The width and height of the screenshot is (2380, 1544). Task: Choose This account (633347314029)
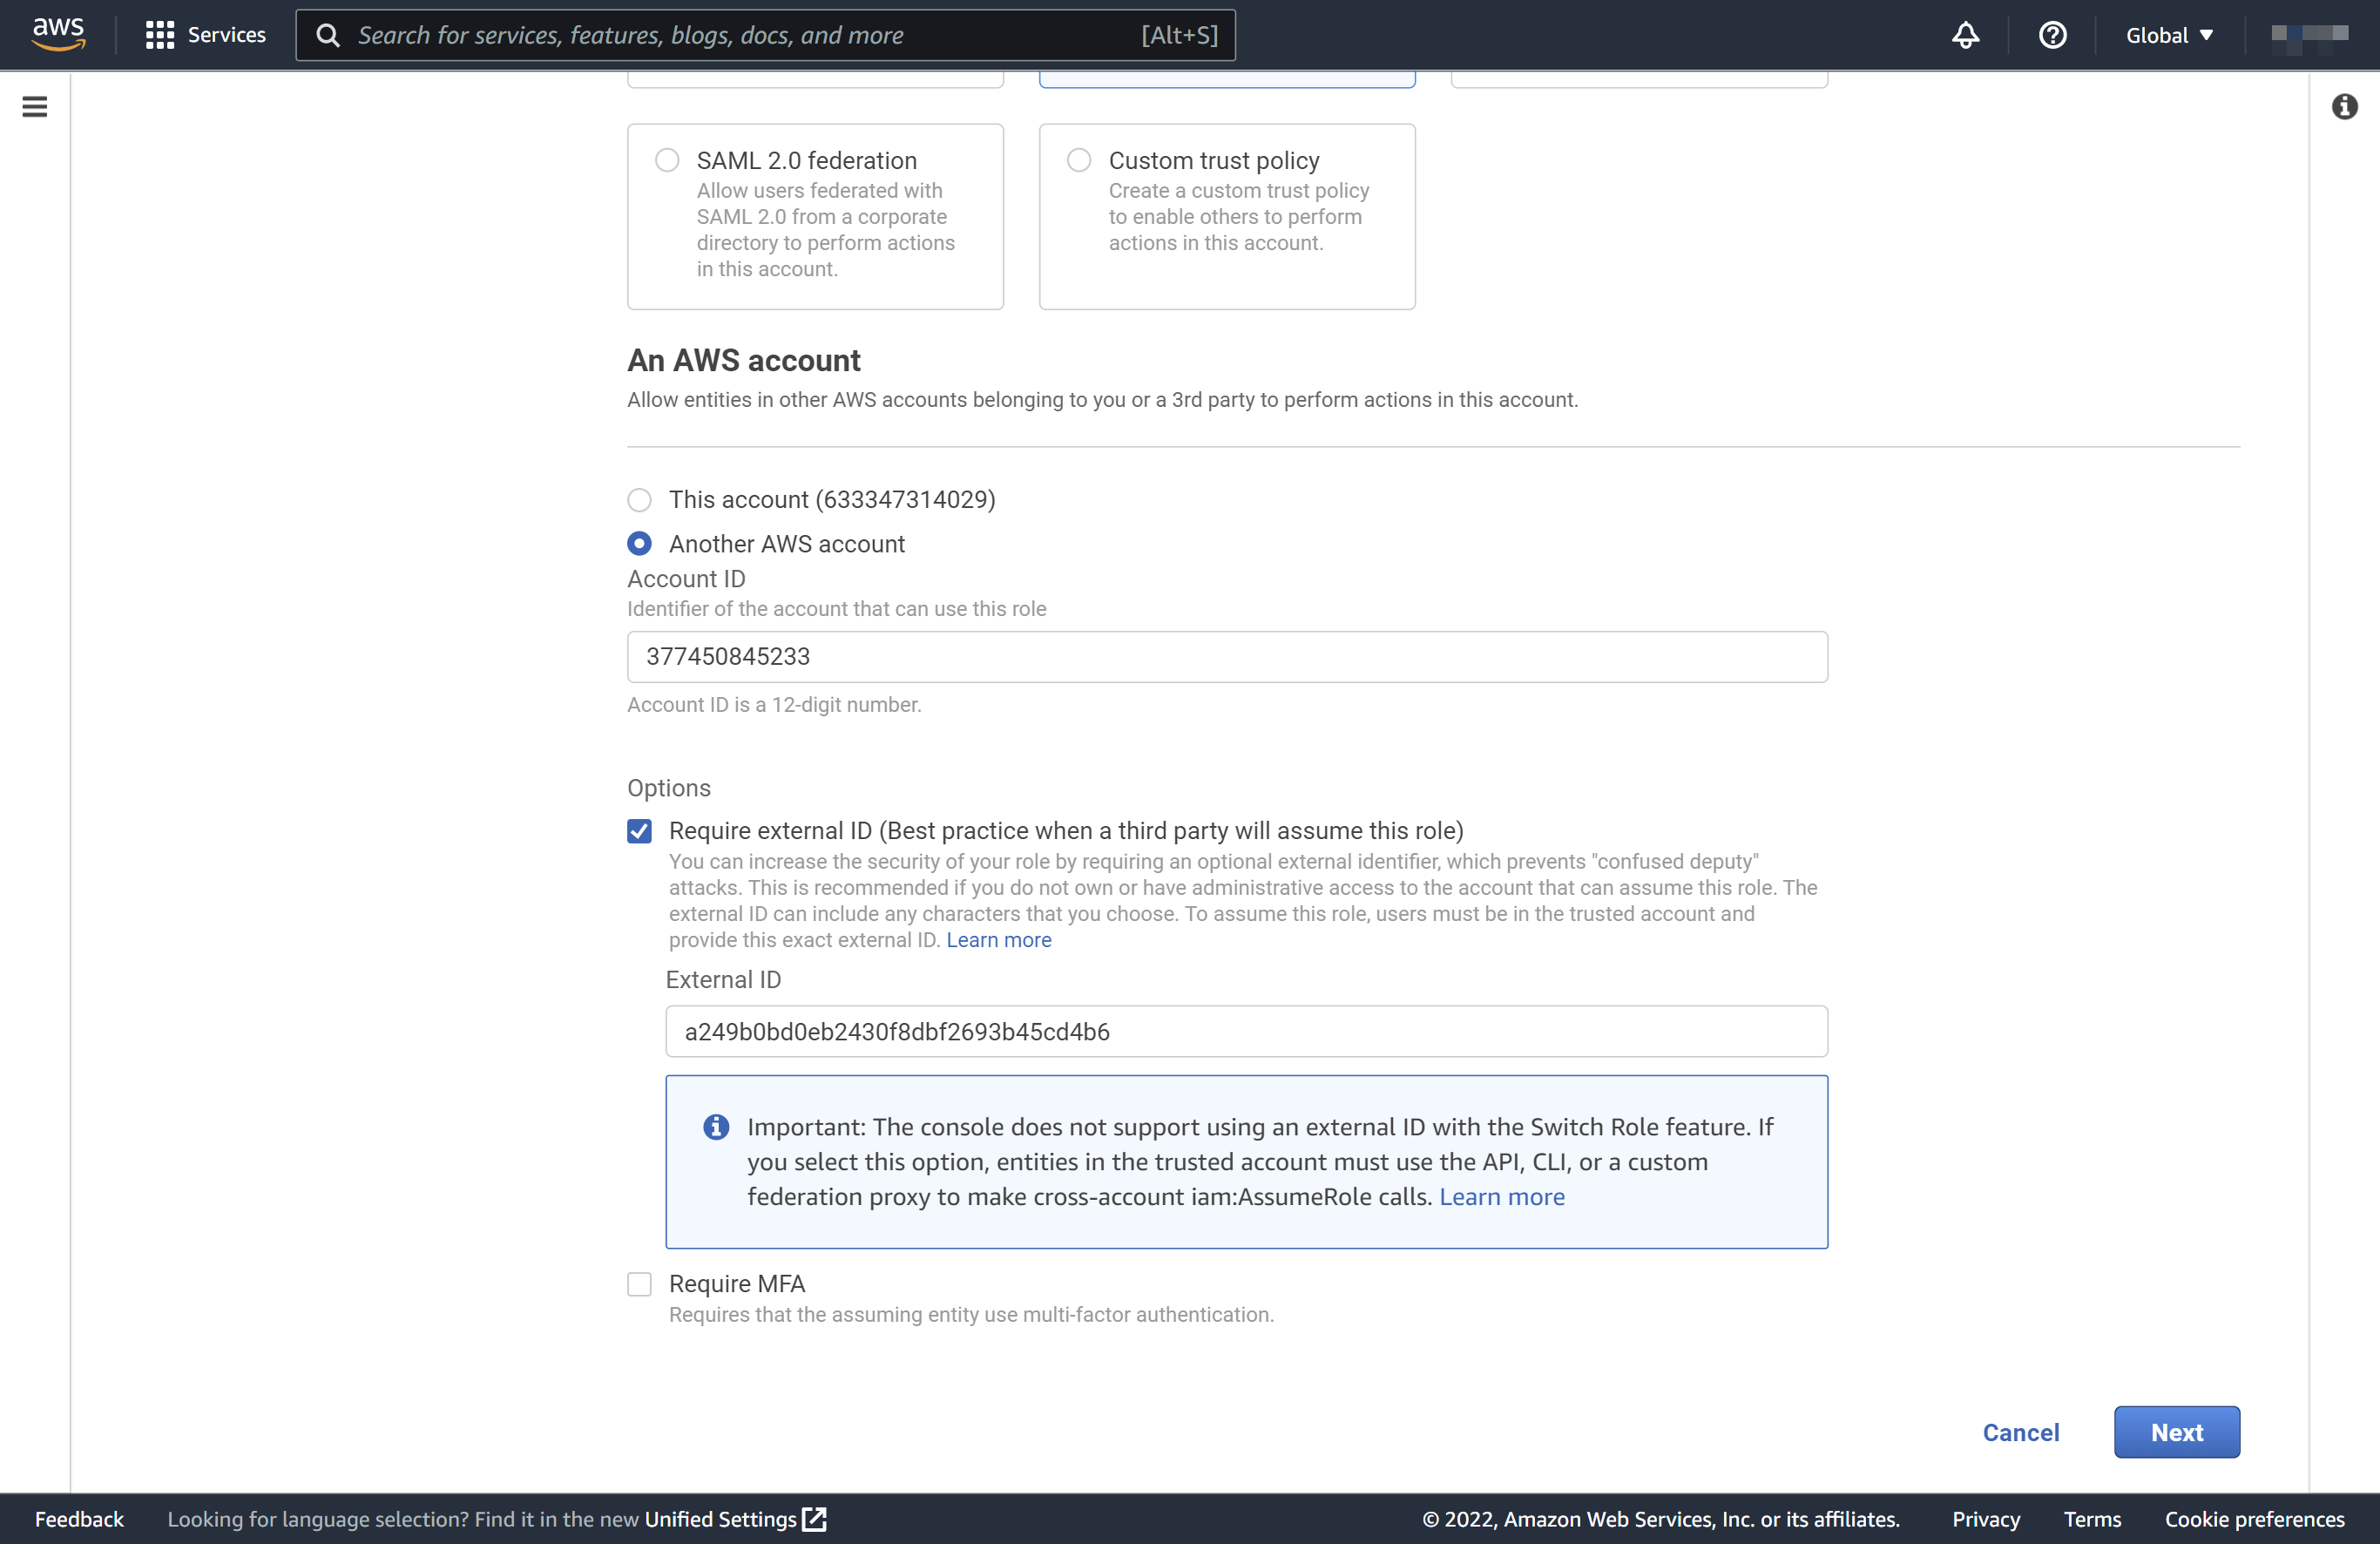(x=639, y=499)
